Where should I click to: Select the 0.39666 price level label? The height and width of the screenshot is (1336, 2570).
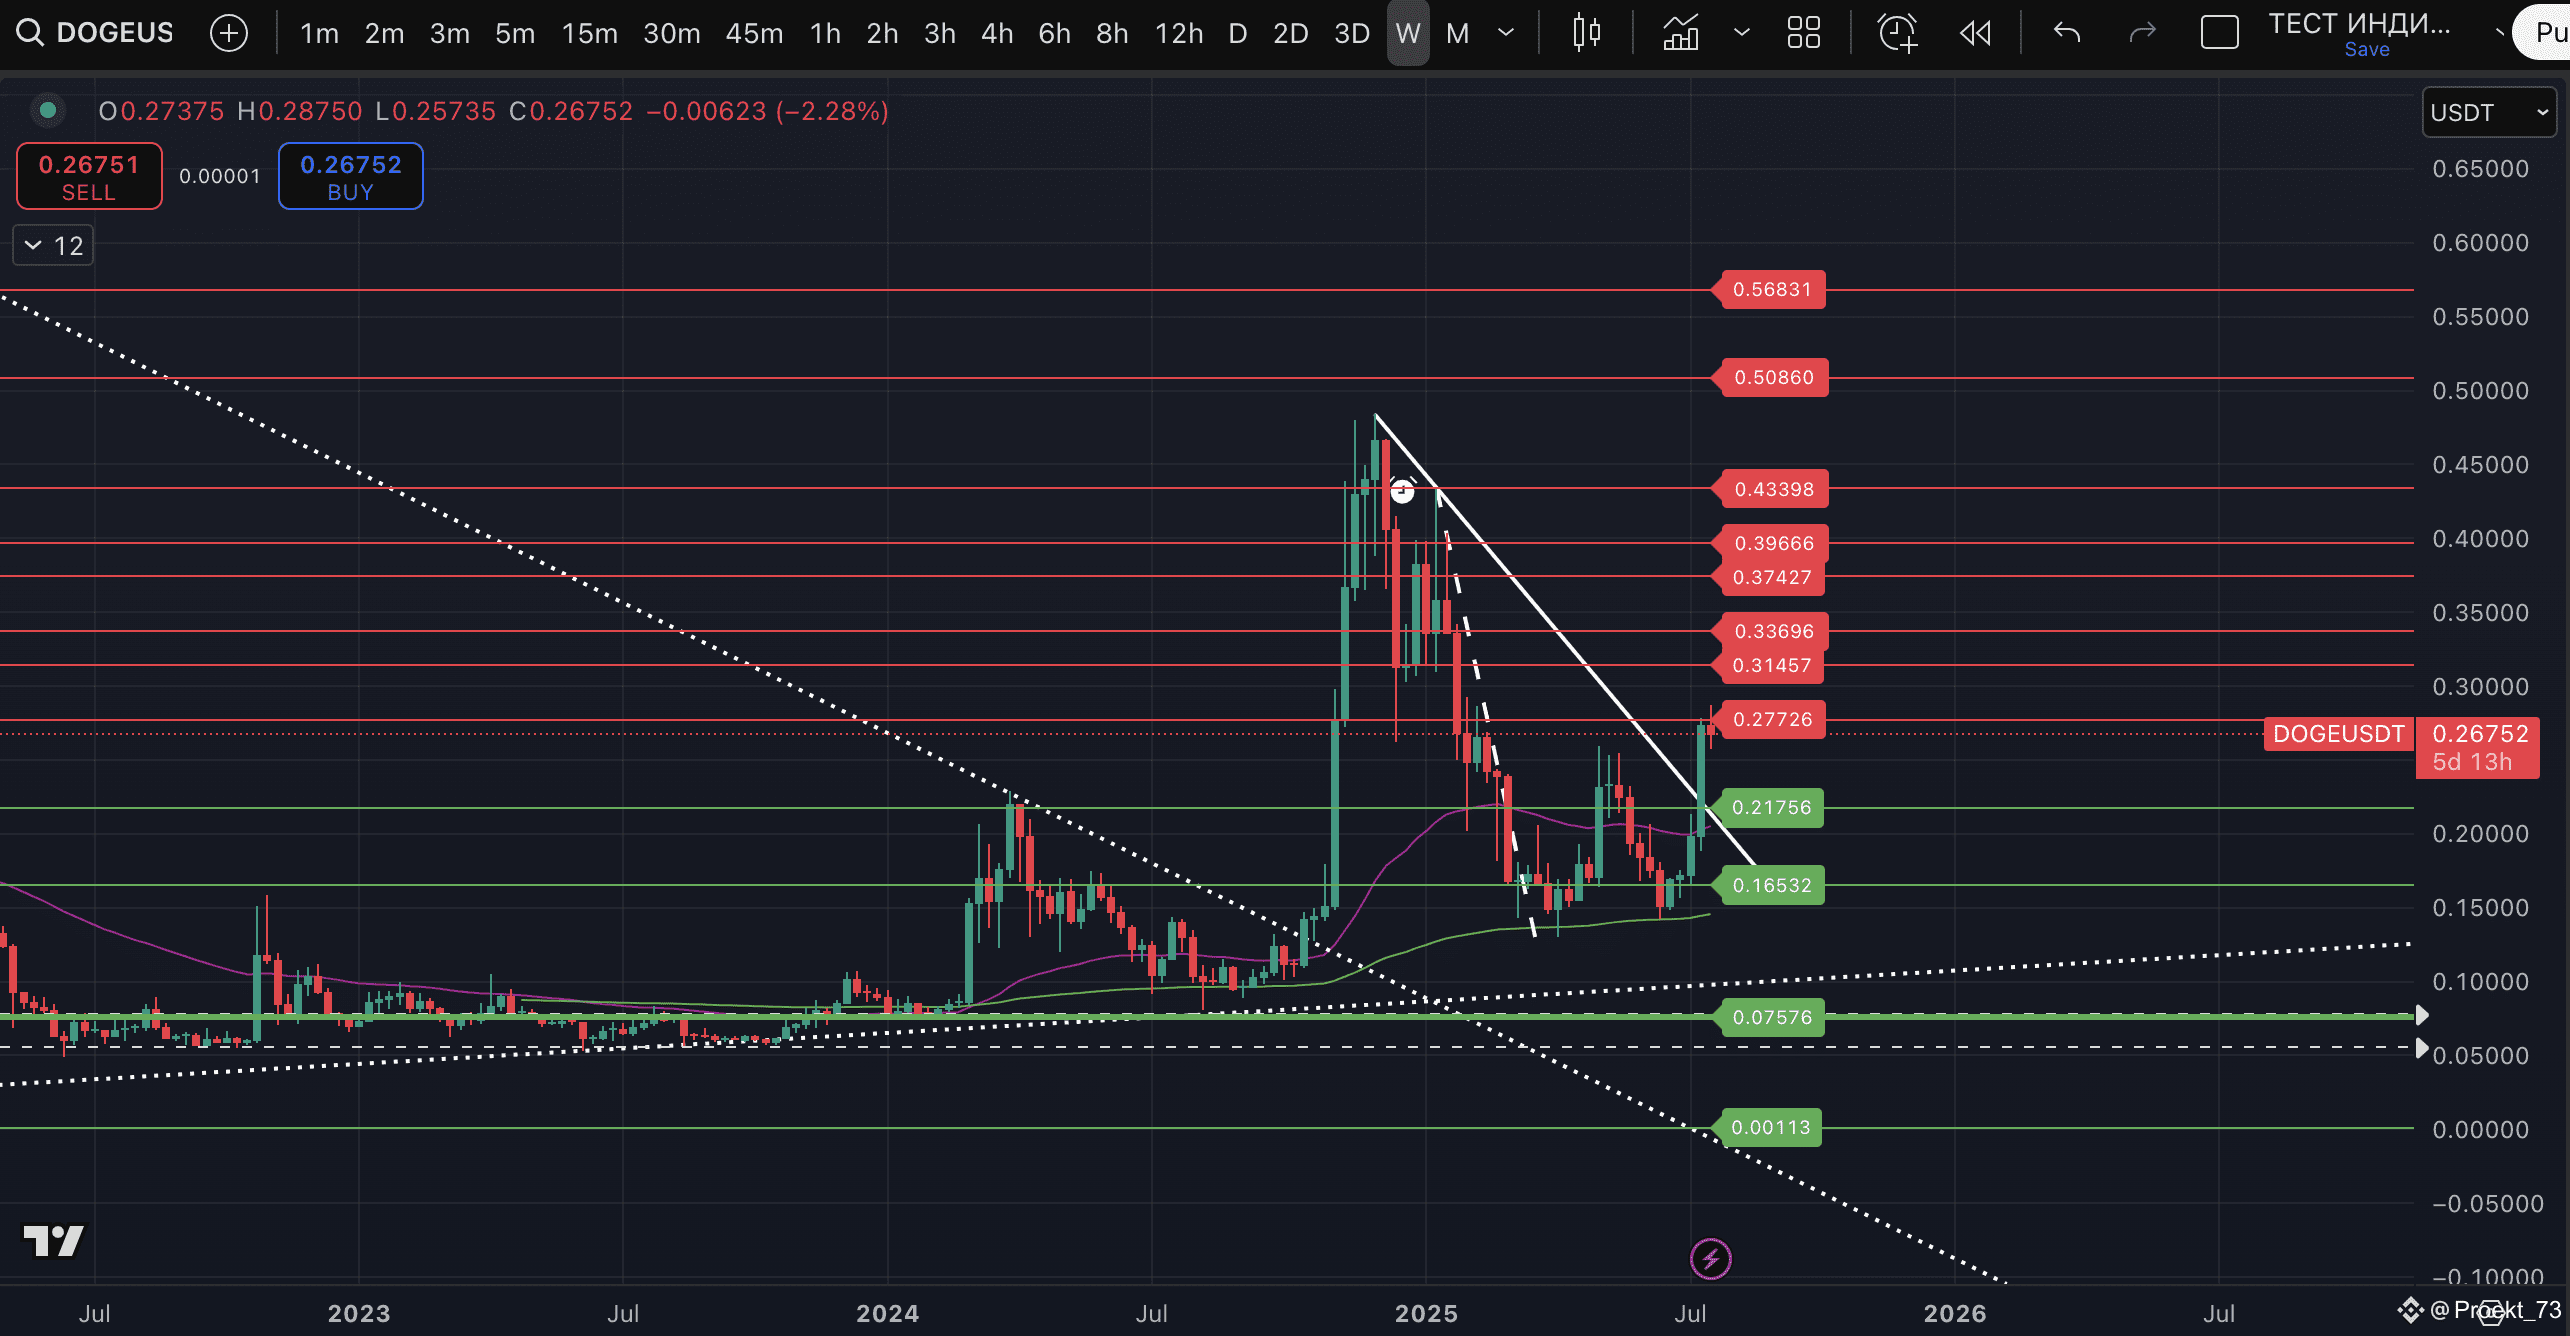[1771, 544]
